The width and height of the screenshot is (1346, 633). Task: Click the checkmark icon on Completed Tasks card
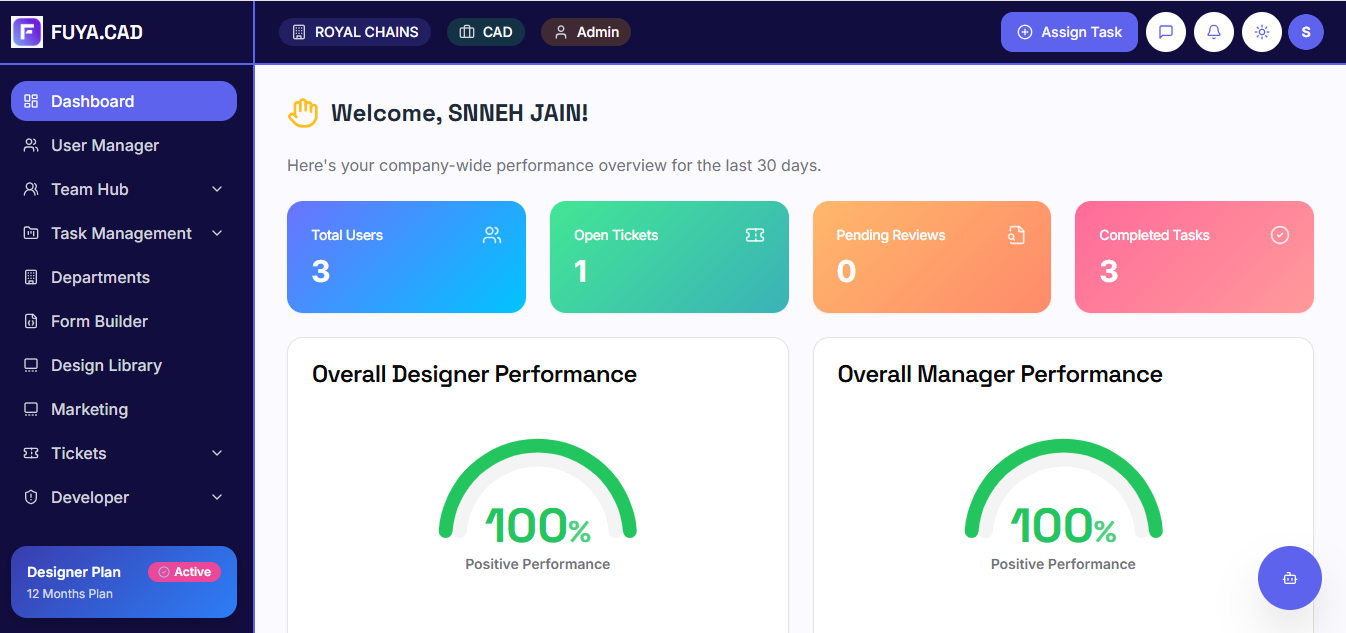[1279, 235]
